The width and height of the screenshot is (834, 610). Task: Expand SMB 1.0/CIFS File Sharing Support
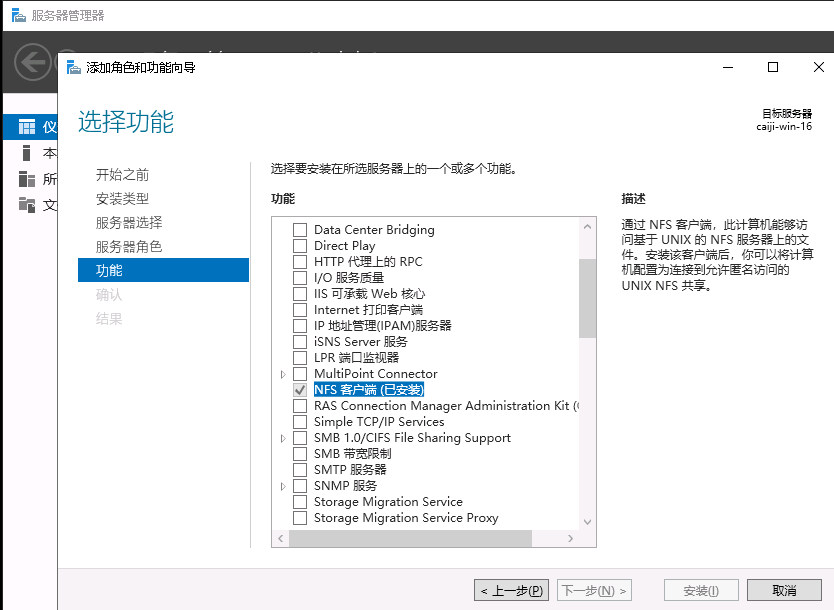point(283,437)
